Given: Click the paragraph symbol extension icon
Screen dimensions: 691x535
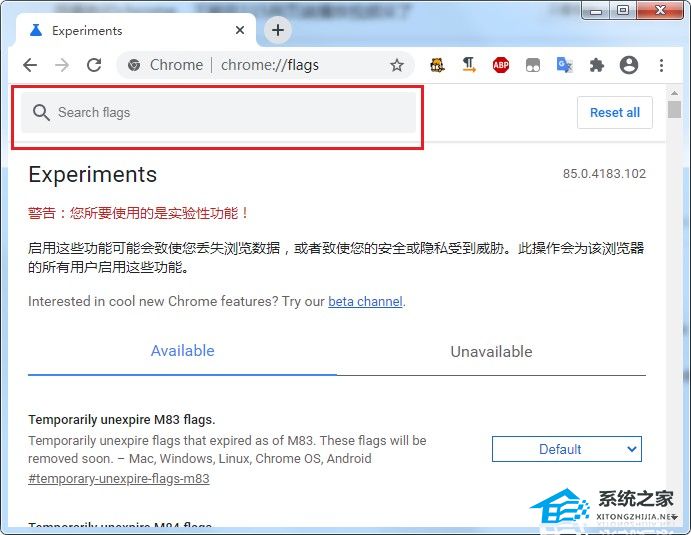Looking at the screenshot, I should coord(469,65).
